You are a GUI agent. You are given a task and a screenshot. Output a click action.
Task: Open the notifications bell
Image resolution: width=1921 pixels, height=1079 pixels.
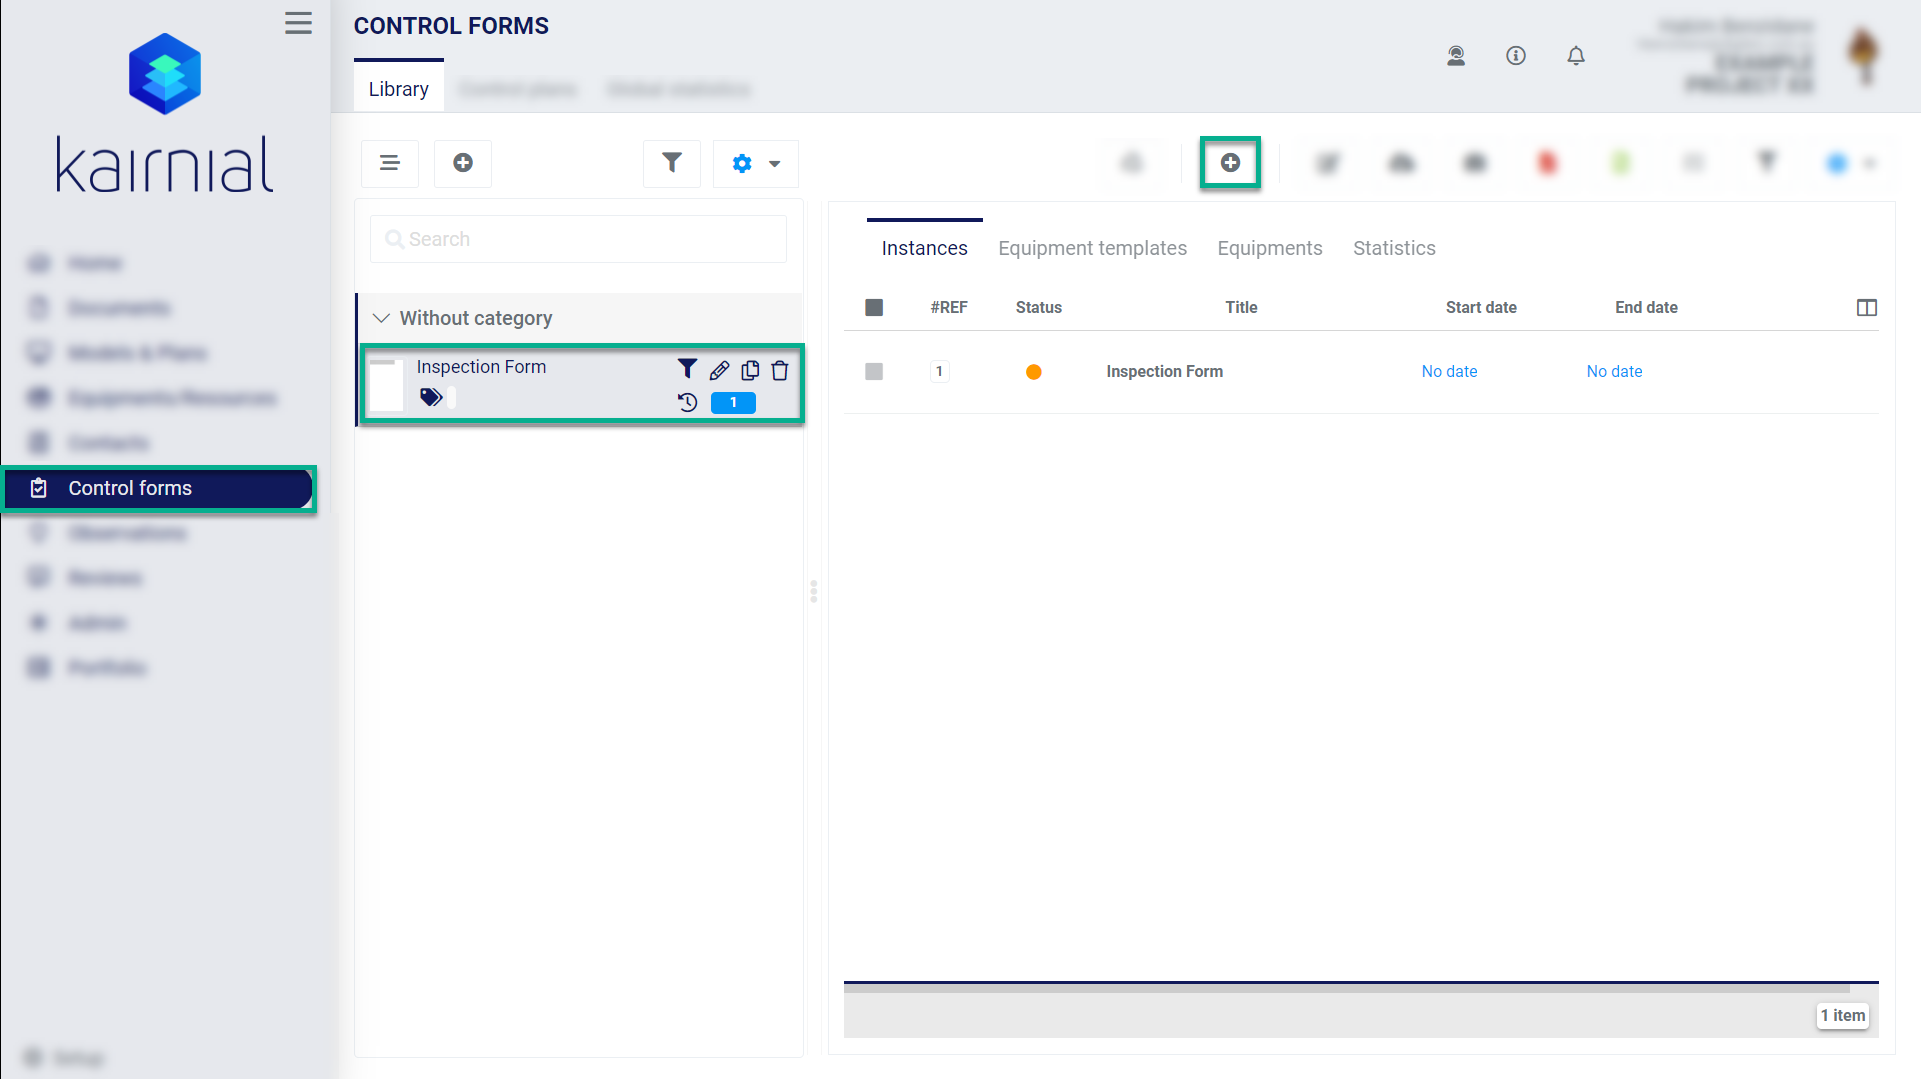[1576, 56]
